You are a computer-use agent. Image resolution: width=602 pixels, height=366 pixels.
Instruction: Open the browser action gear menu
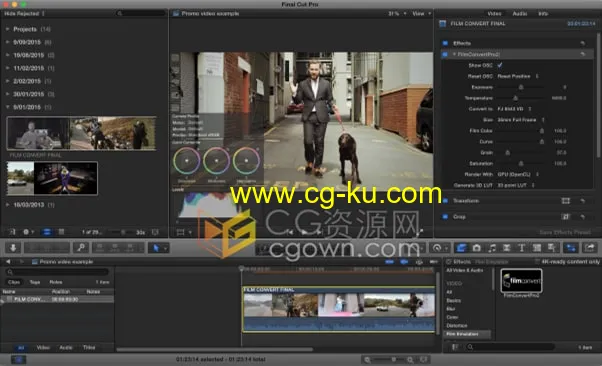point(28,232)
